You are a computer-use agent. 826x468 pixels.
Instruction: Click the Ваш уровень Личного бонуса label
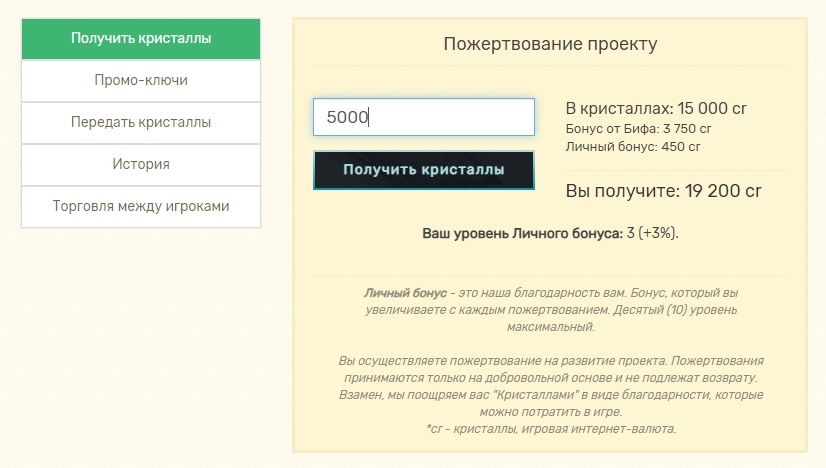click(523, 233)
